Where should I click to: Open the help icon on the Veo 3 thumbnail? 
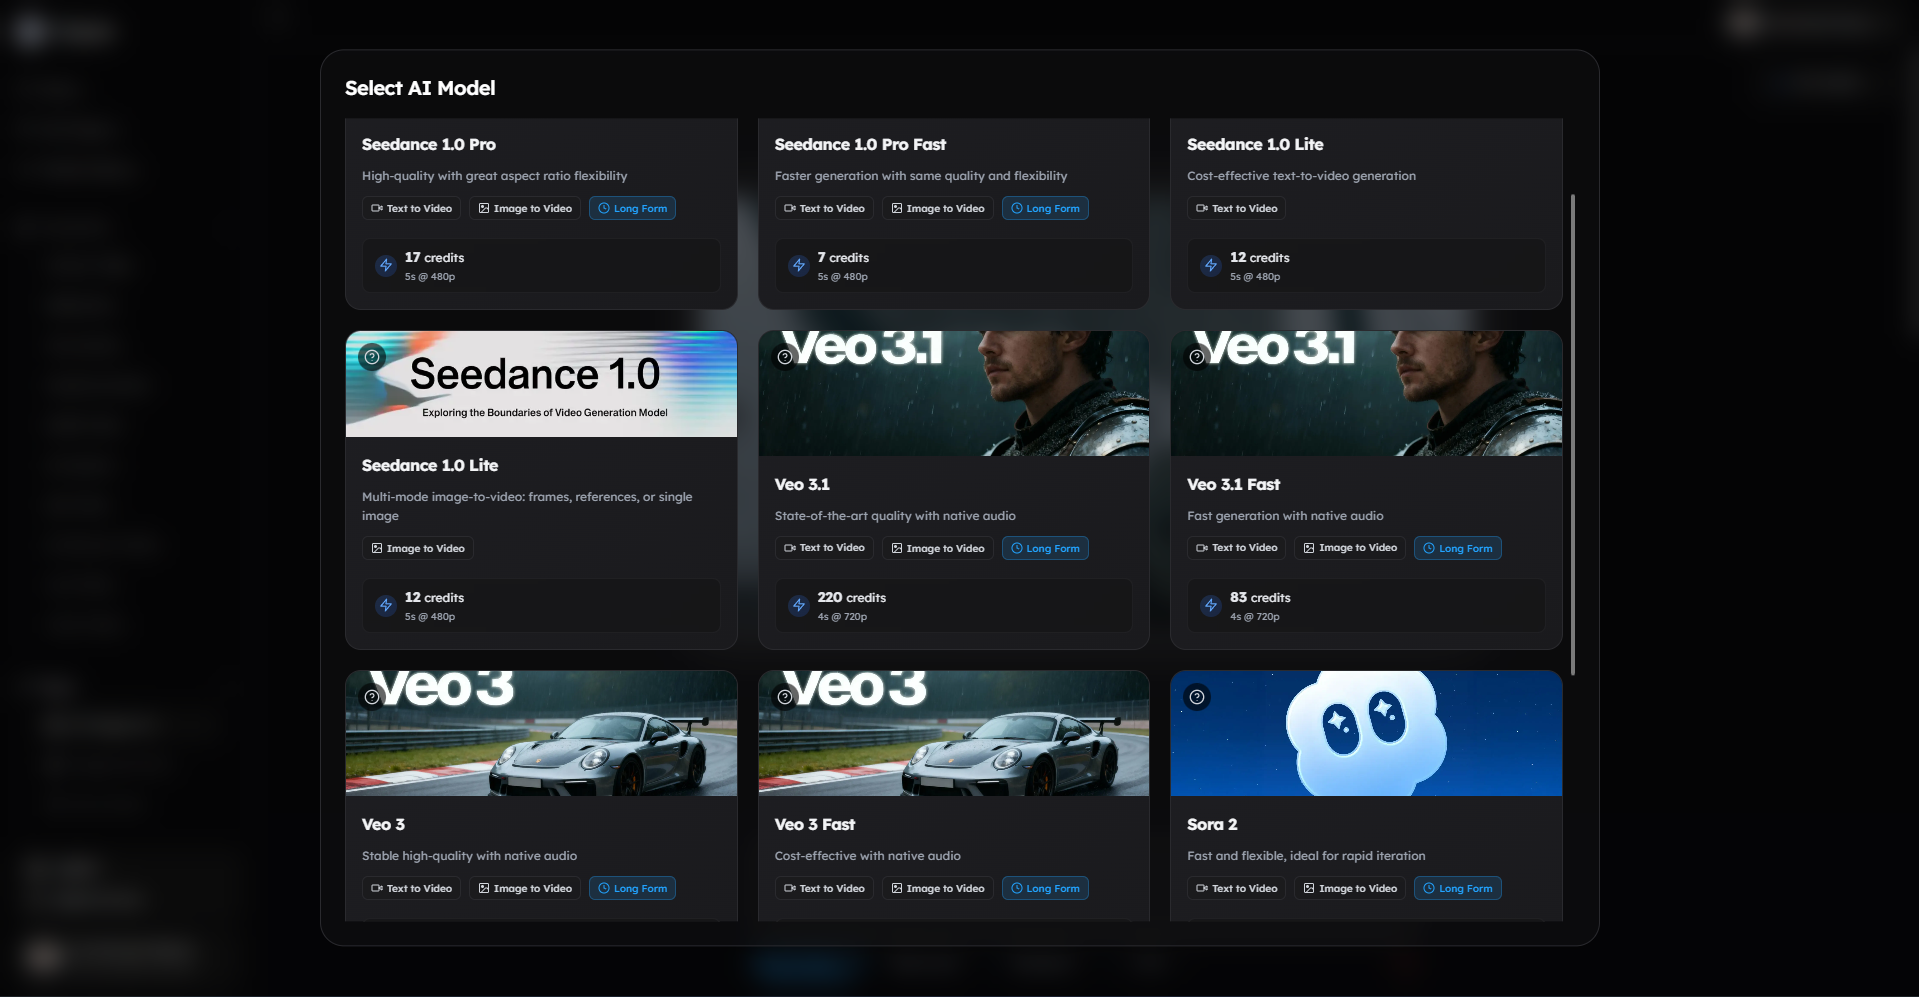point(372,697)
